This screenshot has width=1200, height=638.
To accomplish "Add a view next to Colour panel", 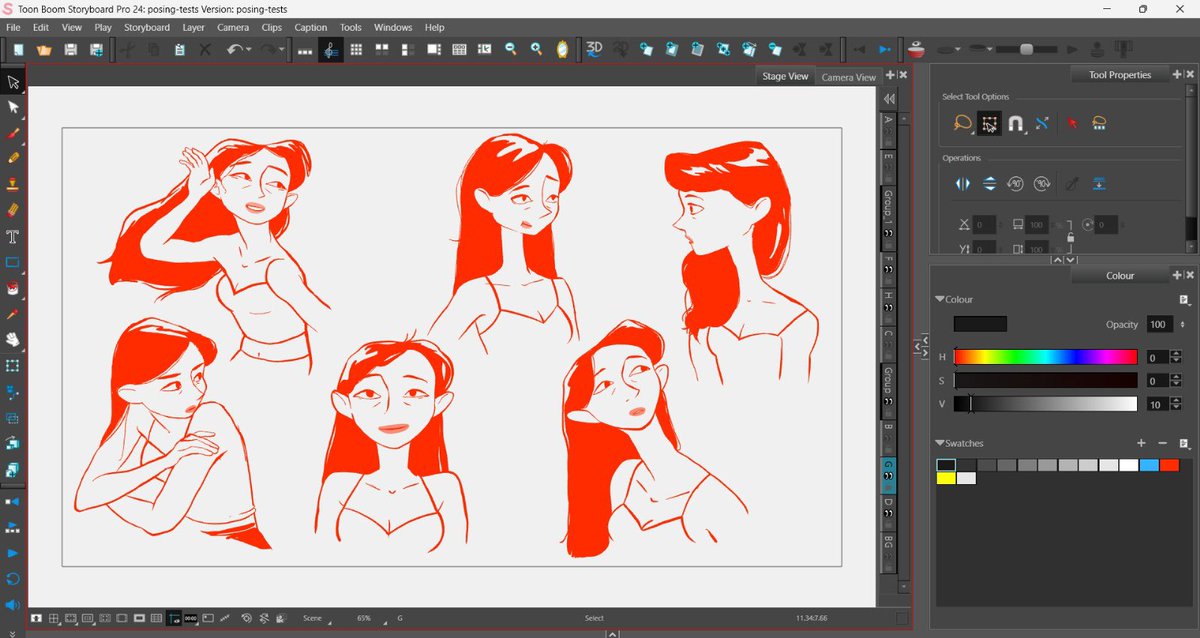I will click(x=1177, y=275).
